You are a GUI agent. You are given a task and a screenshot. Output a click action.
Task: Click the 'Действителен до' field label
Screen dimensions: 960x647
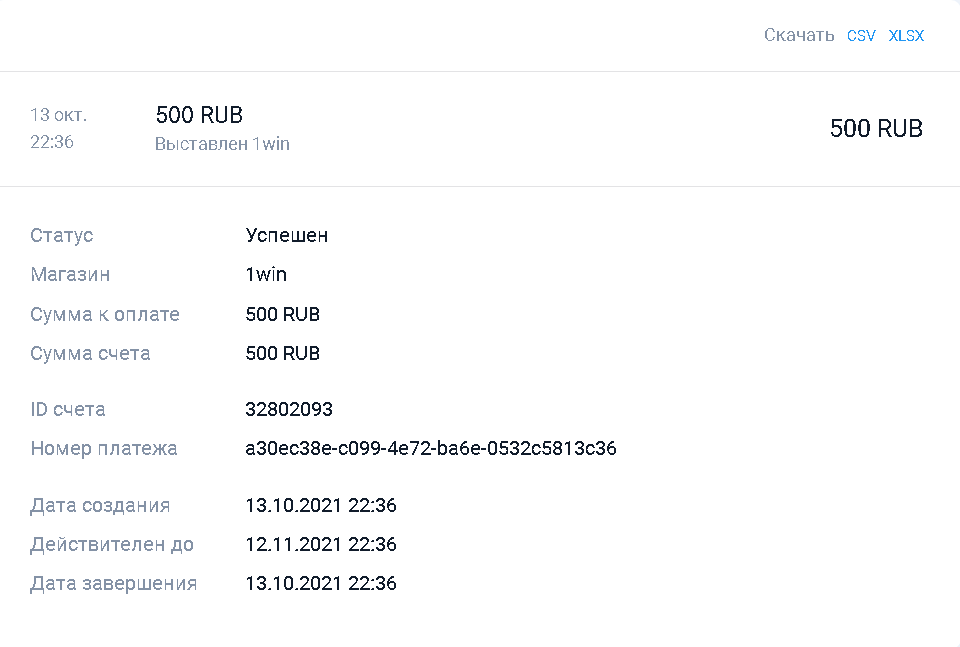[112, 545]
